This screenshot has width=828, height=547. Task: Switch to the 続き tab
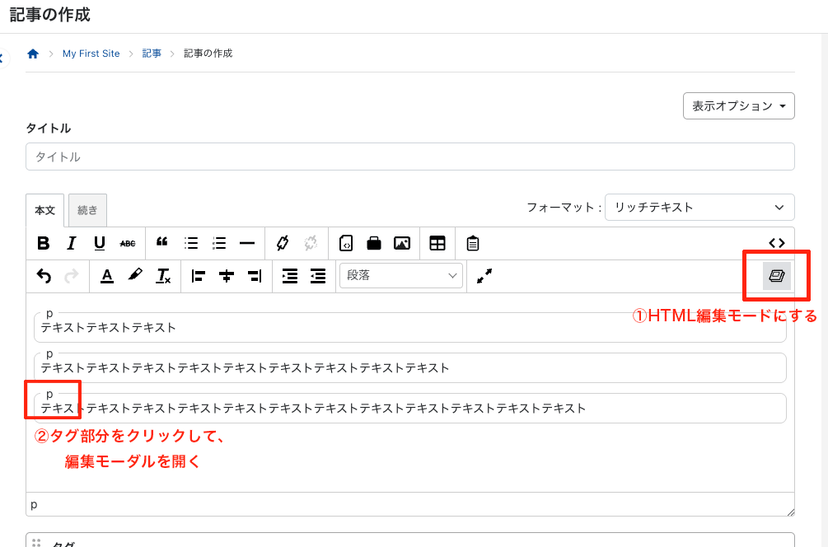coord(87,210)
